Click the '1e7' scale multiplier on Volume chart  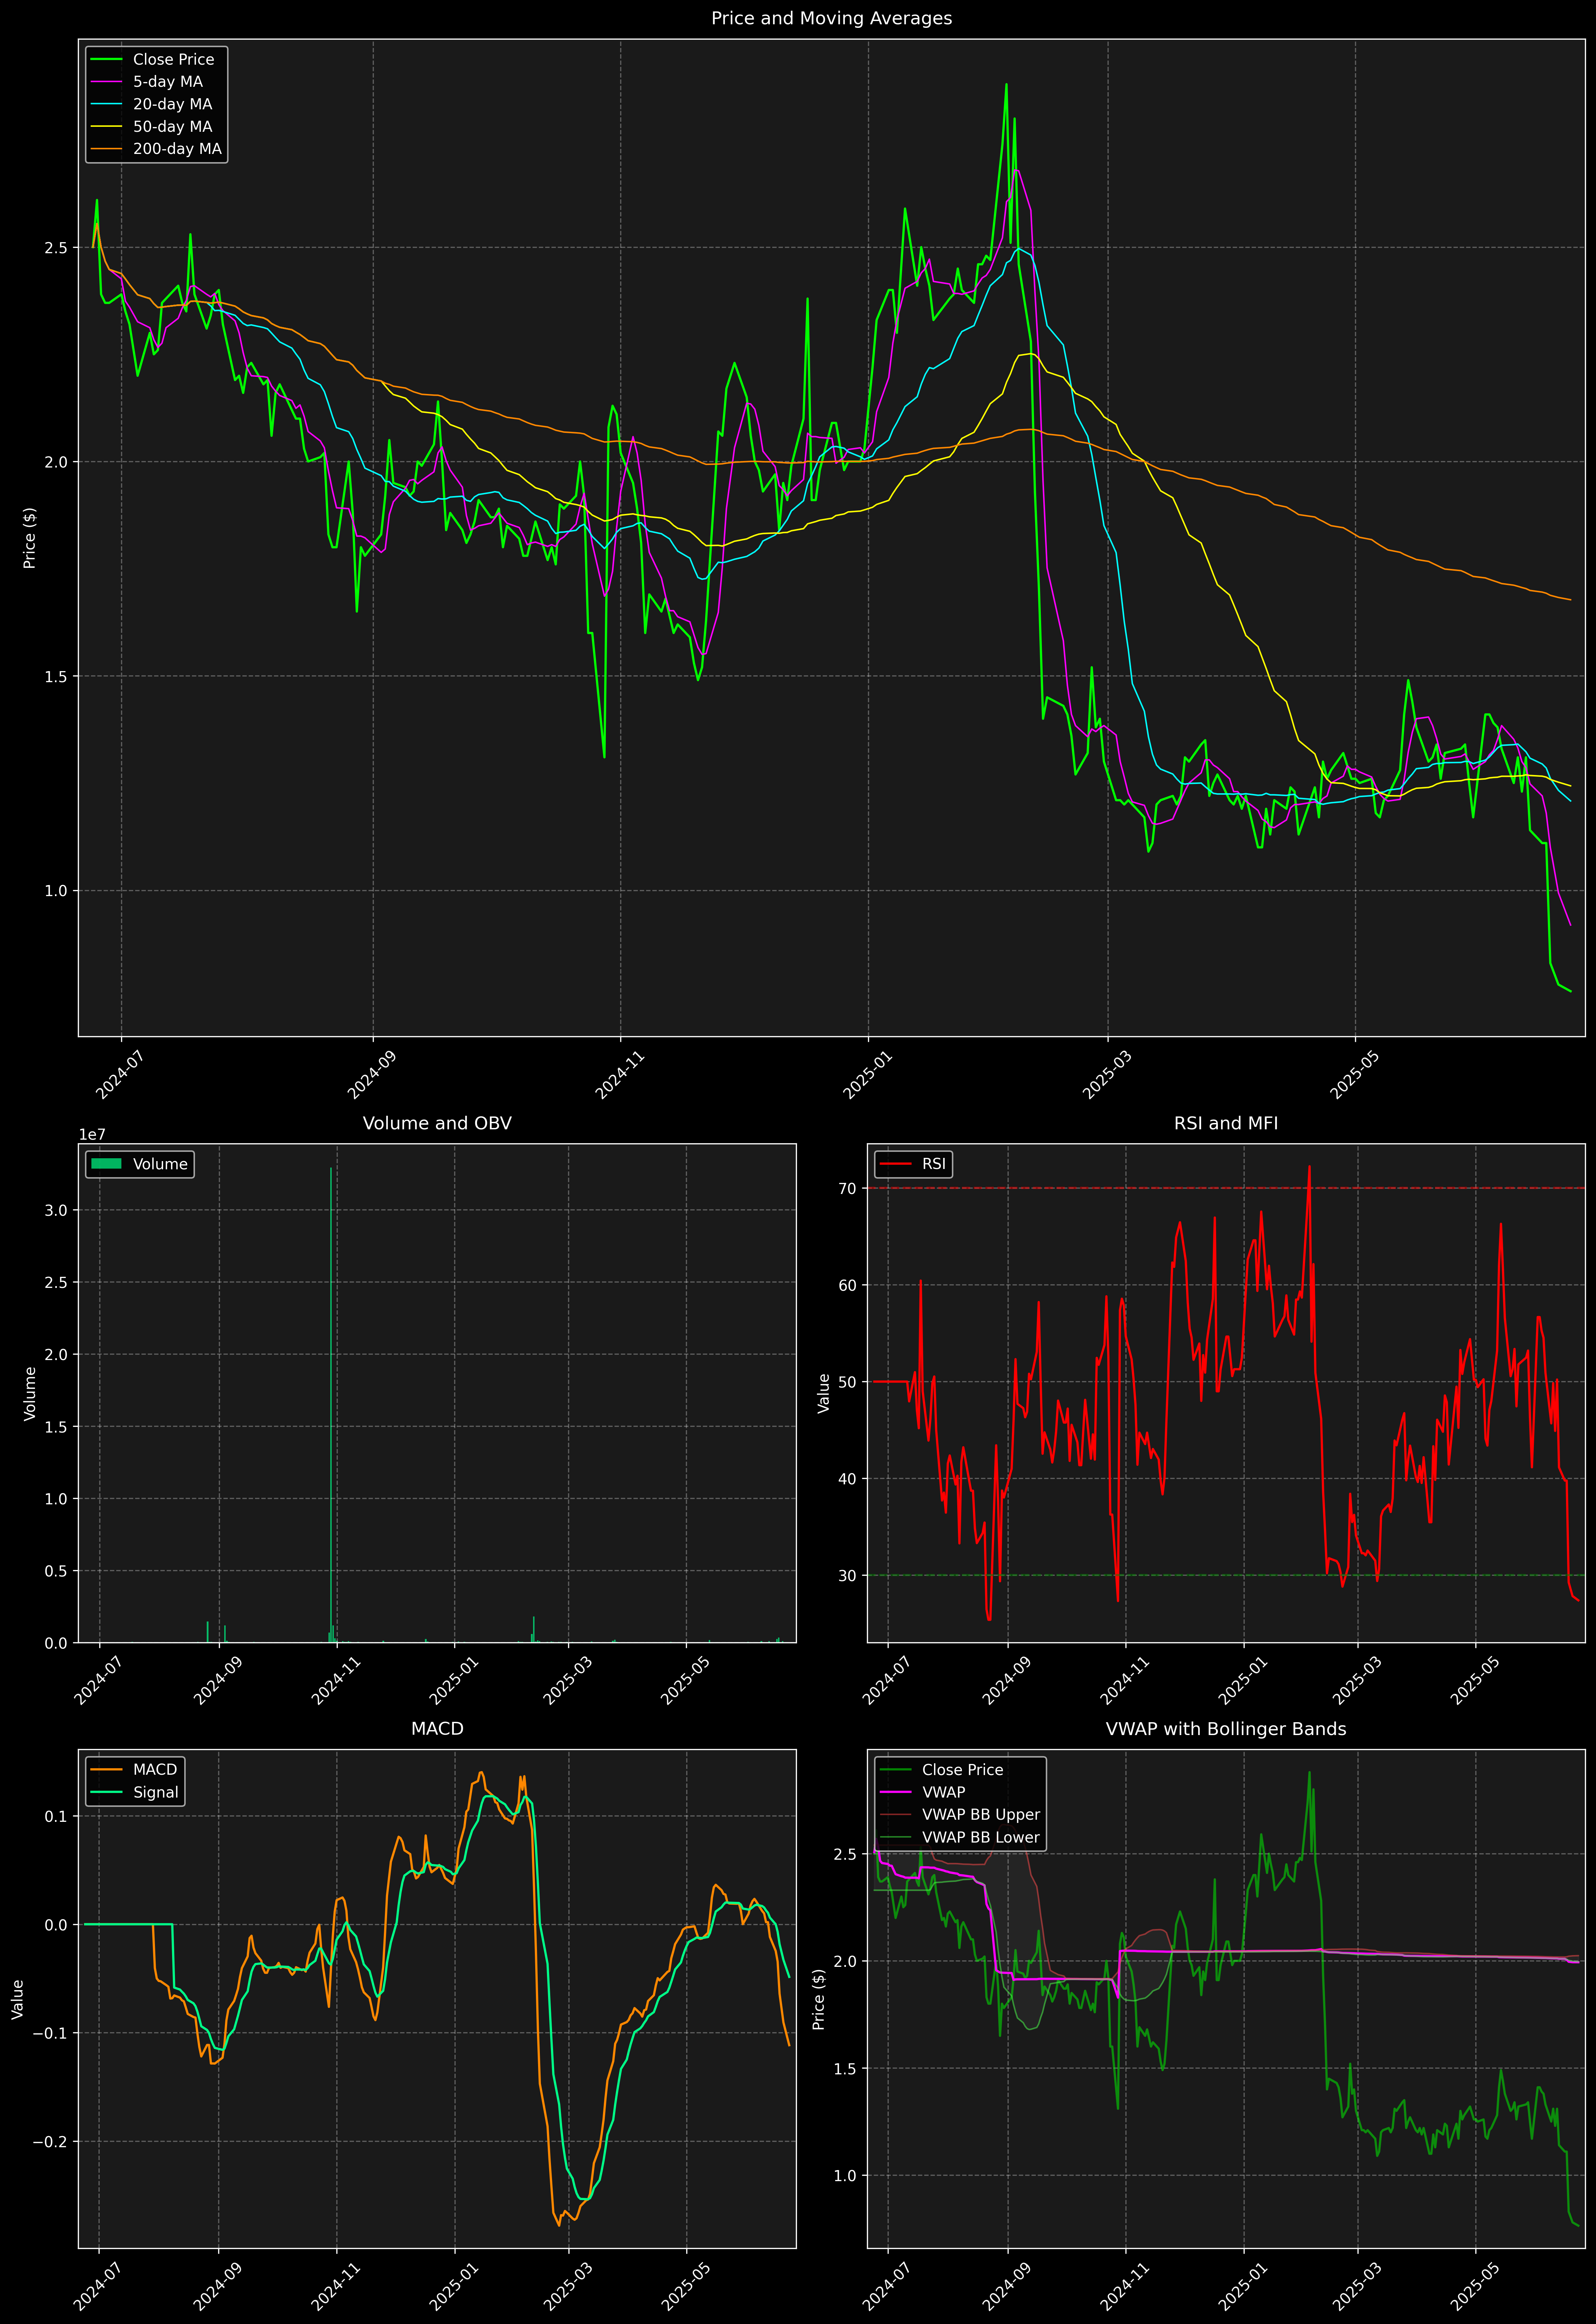click(x=92, y=1135)
